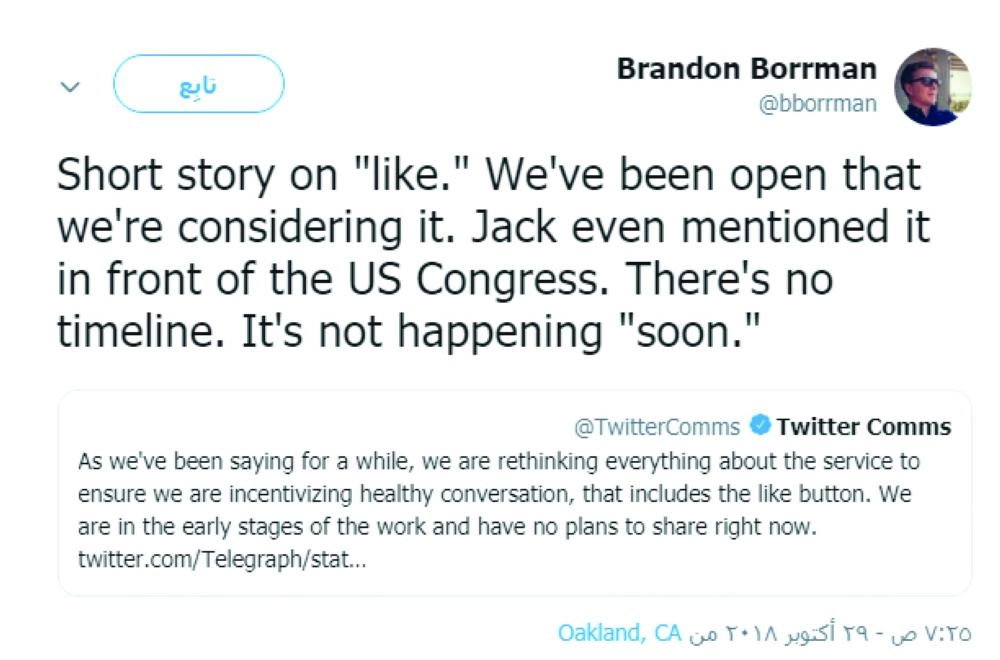Click the Follow (تابع) button
The width and height of the screenshot is (1000, 660).
click(x=198, y=84)
